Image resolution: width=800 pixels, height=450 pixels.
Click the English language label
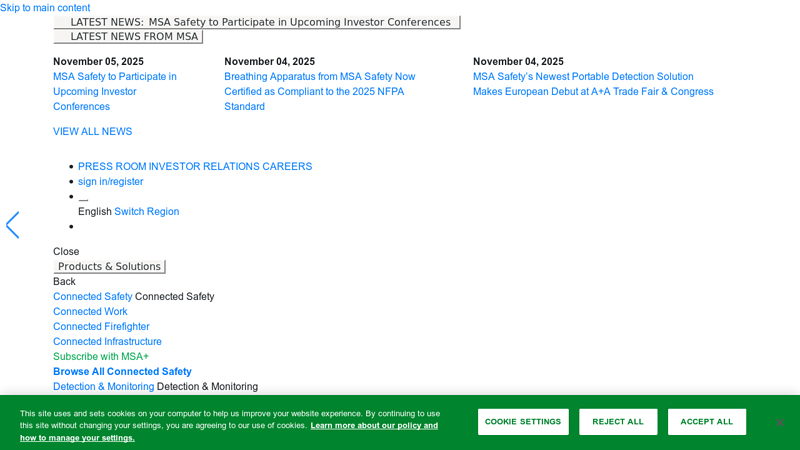click(94, 211)
